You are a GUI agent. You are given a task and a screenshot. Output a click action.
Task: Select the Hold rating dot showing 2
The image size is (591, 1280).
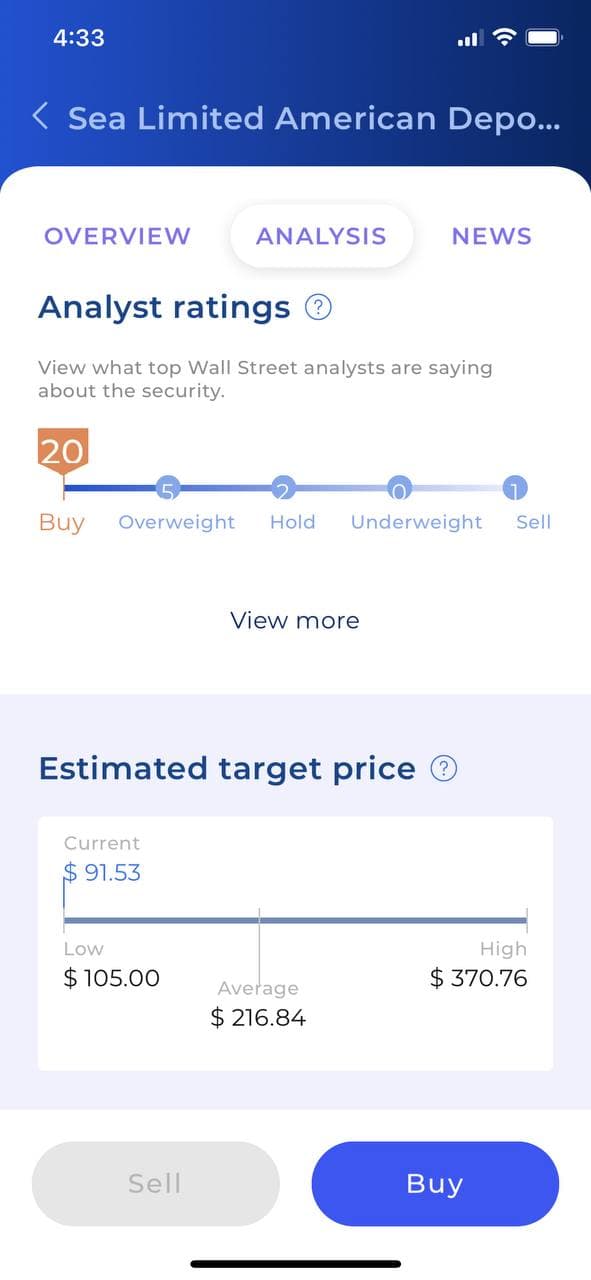tap(284, 488)
